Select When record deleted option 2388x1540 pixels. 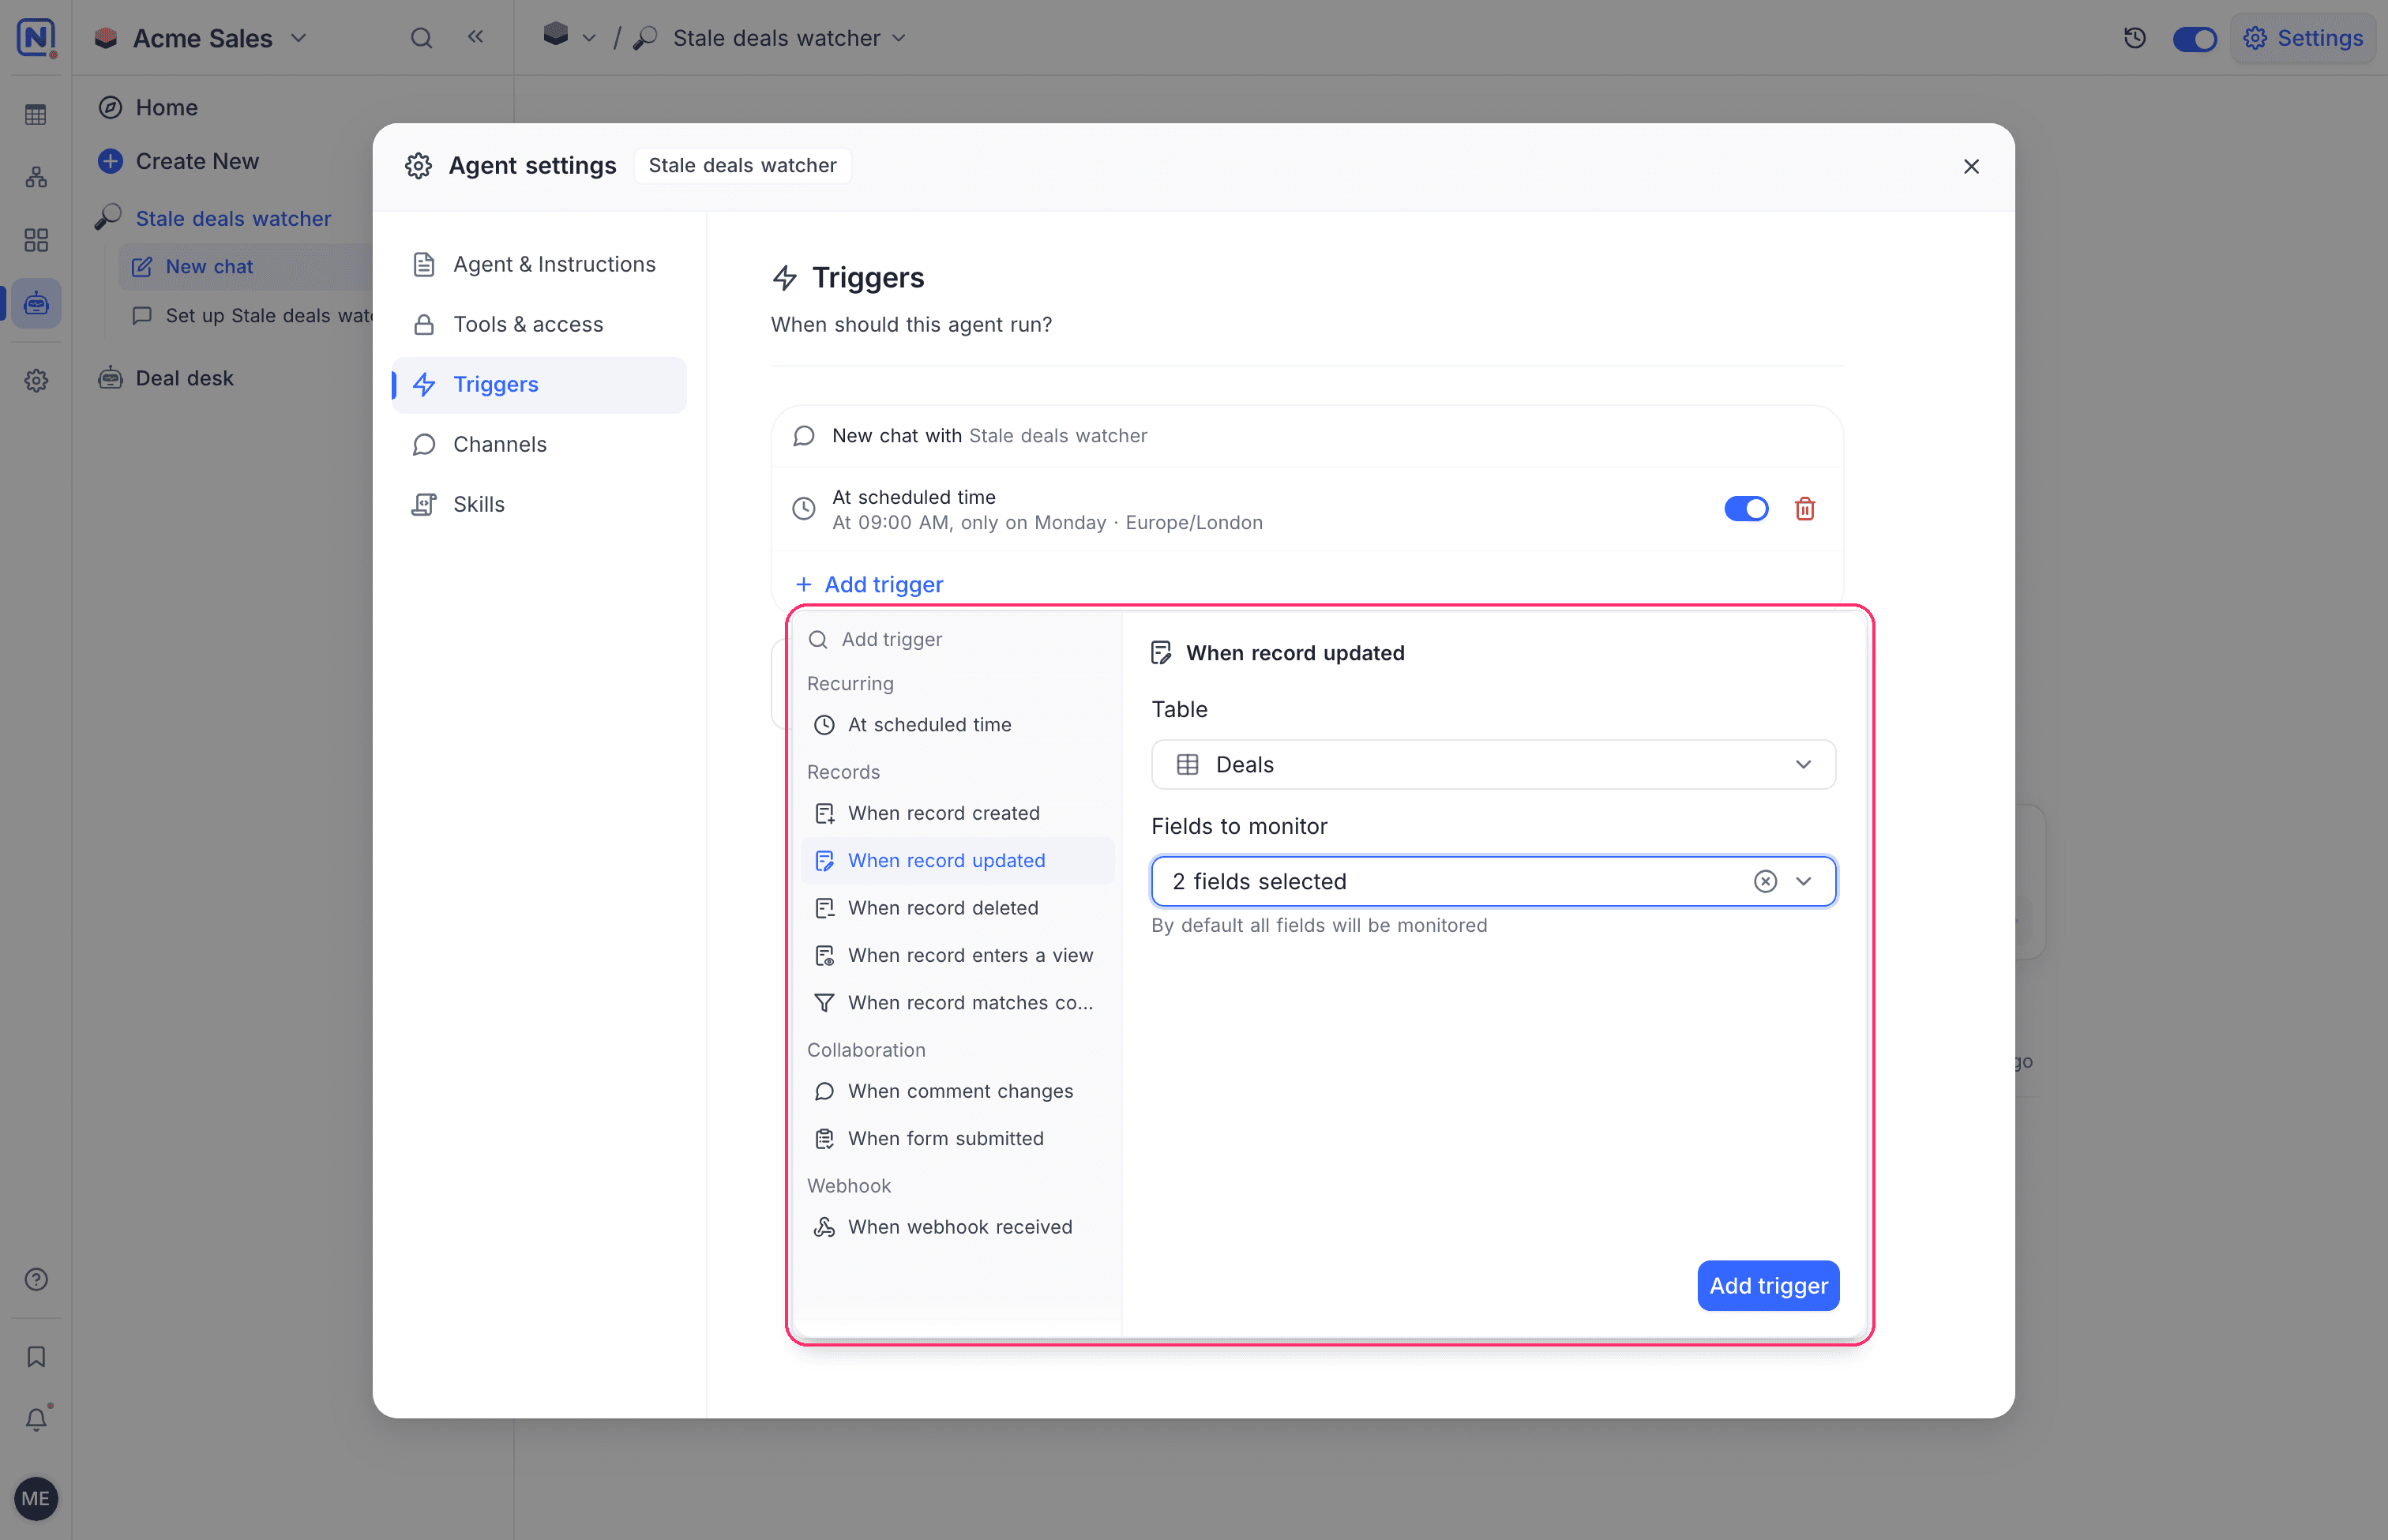point(958,908)
